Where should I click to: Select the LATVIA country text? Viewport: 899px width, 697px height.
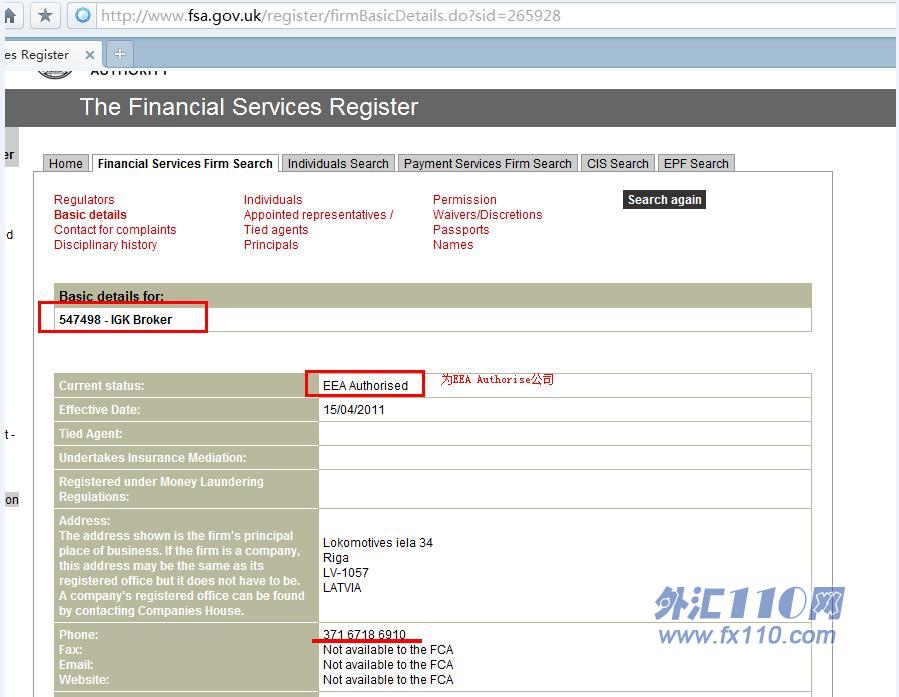coord(342,587)
